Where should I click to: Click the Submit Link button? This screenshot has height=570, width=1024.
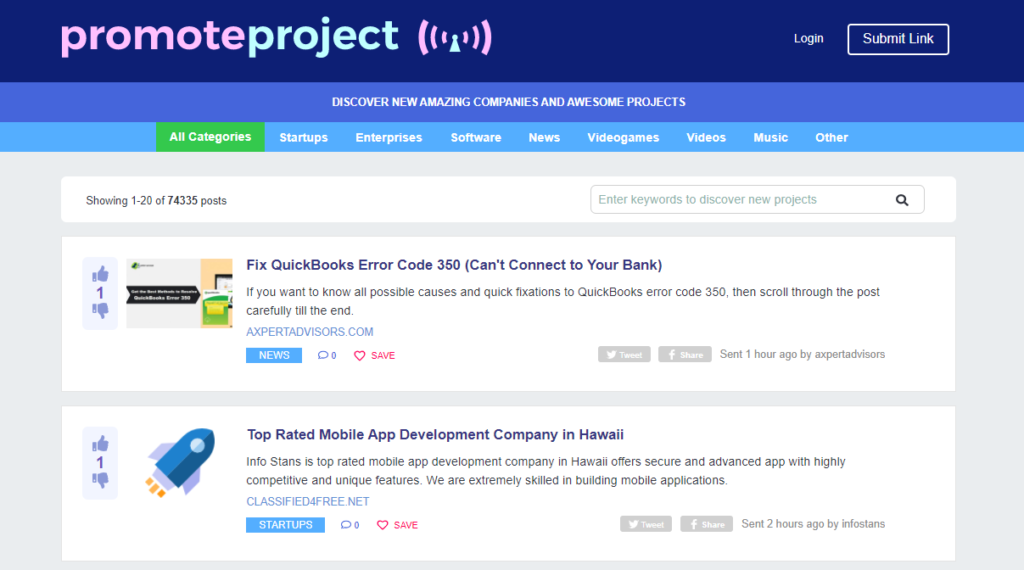pyautogui.click(x=898, y=39)
